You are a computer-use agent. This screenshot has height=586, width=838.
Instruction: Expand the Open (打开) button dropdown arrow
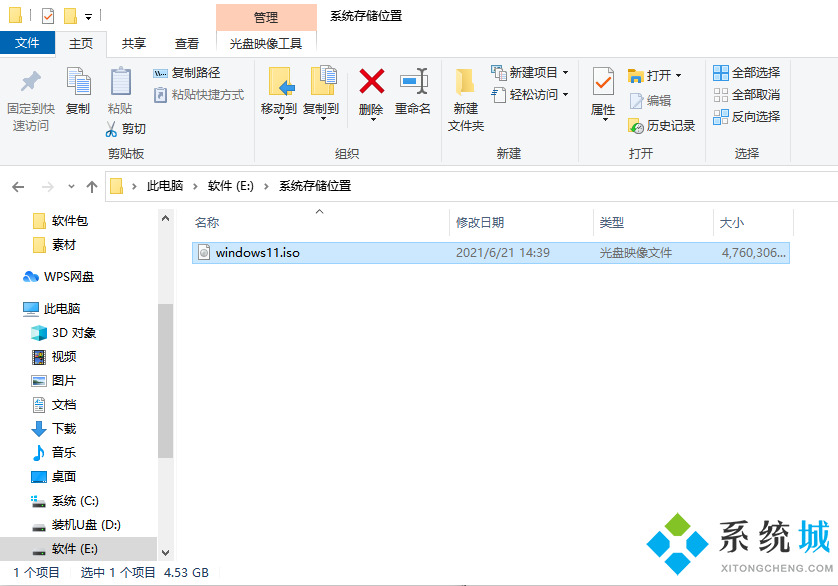click(x=678, y=75)
